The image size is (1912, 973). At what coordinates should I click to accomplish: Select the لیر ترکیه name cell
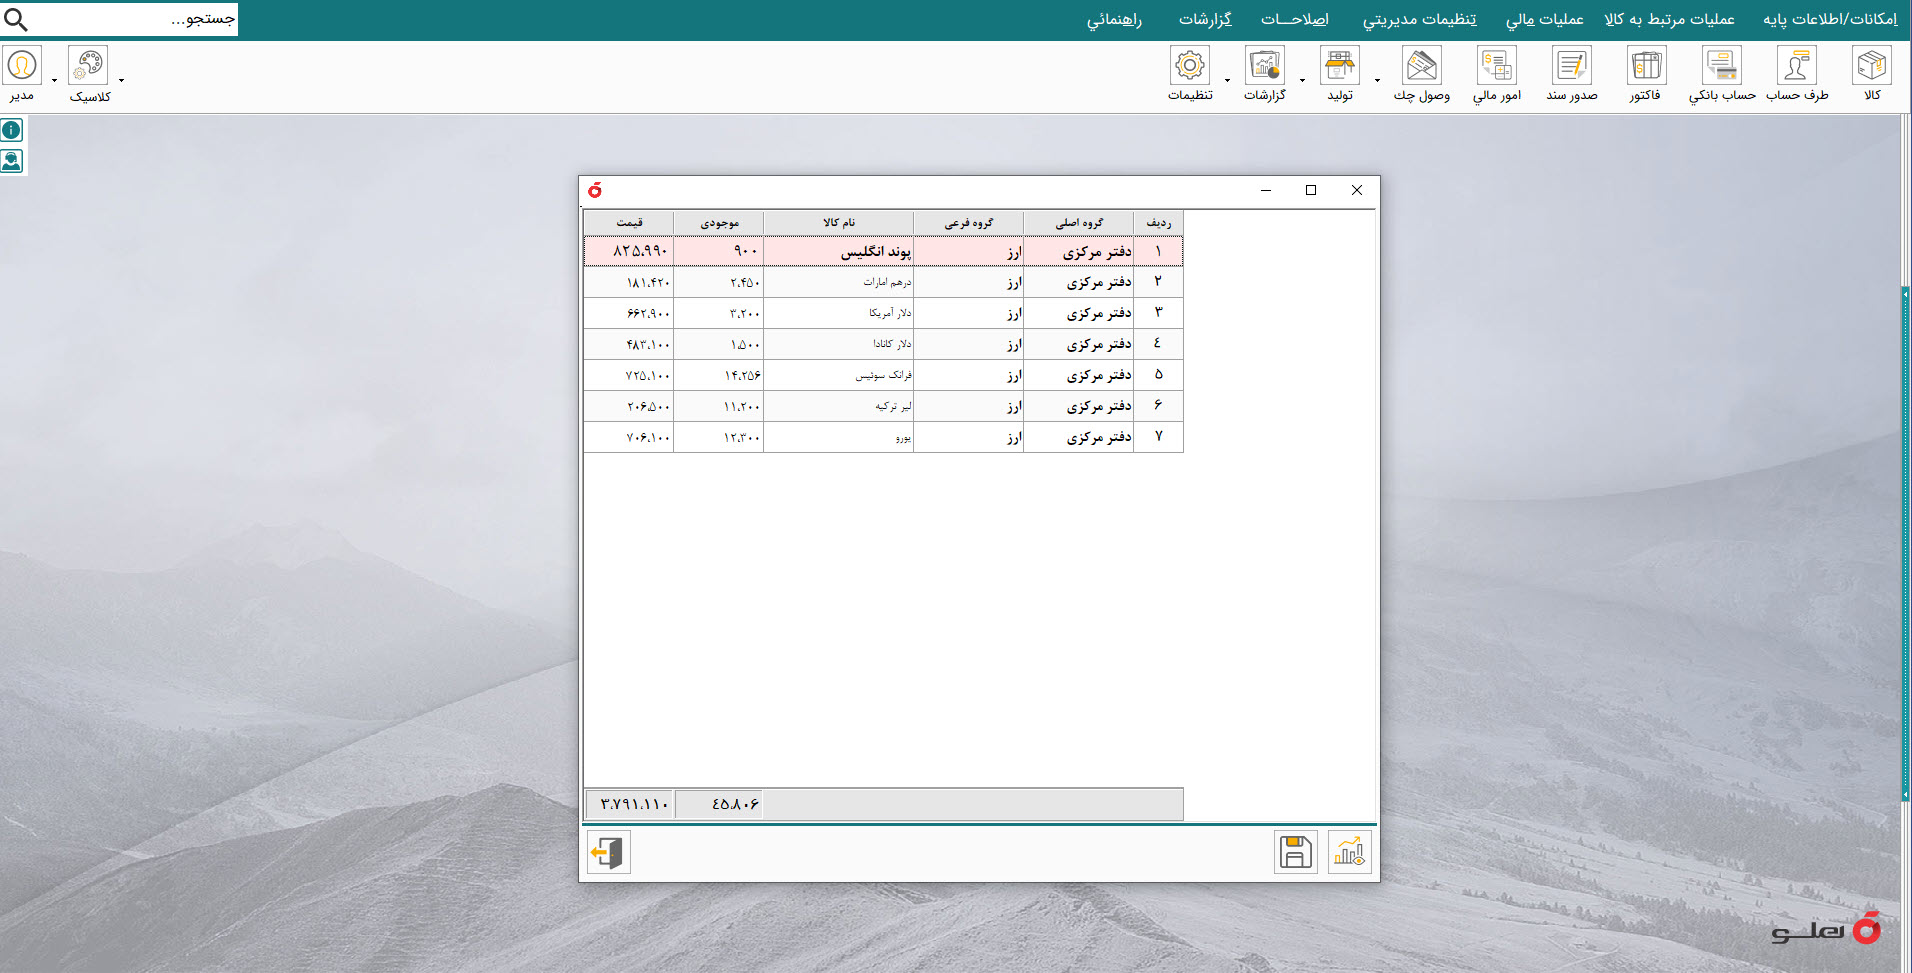[x=839, y=406]
